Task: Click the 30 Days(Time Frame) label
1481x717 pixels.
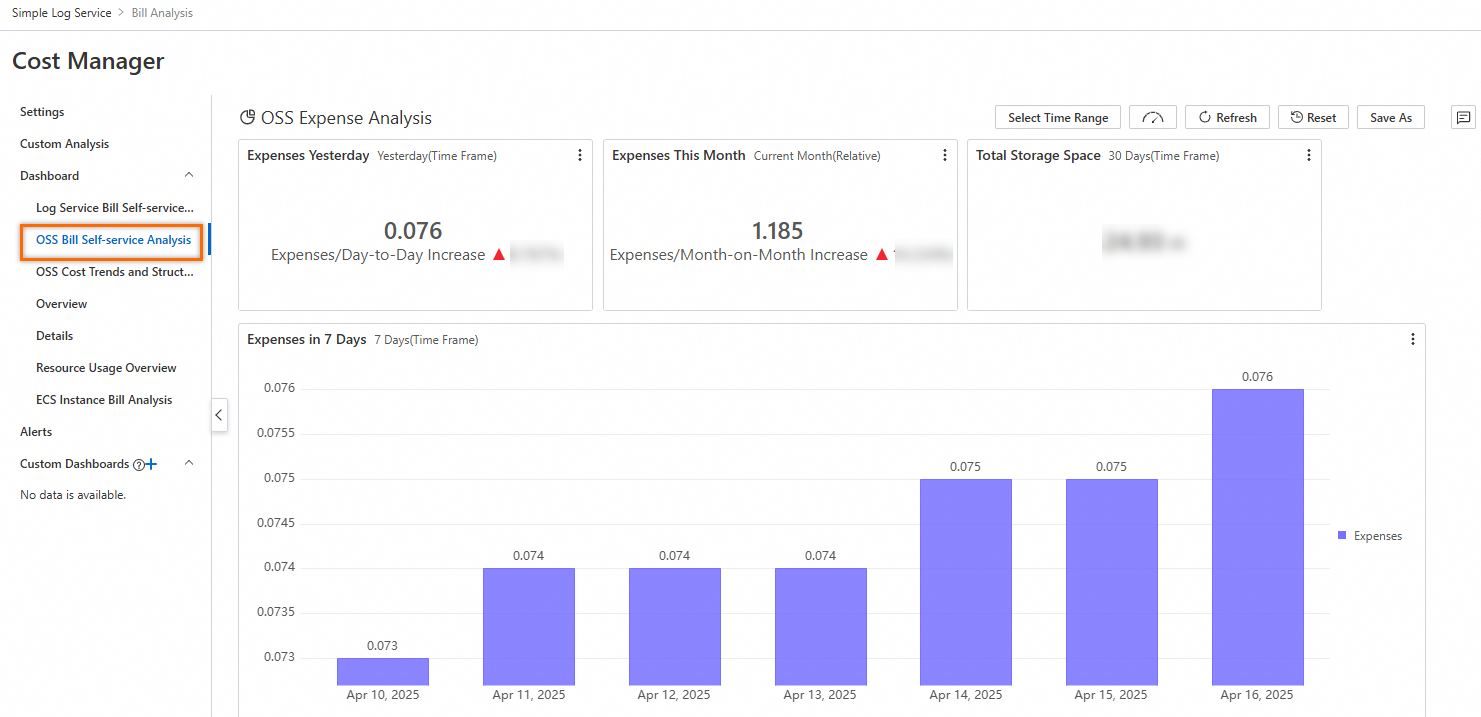Action: tap(1164, 156)
